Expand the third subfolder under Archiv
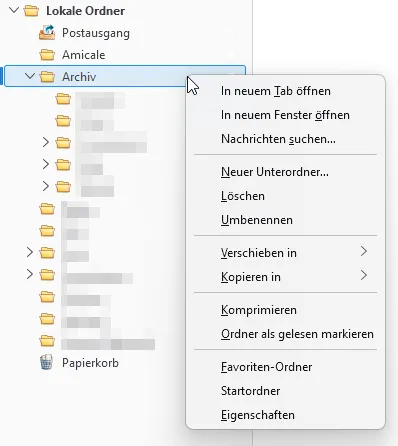This screenshot has width=398, height=446. point(46,142)
